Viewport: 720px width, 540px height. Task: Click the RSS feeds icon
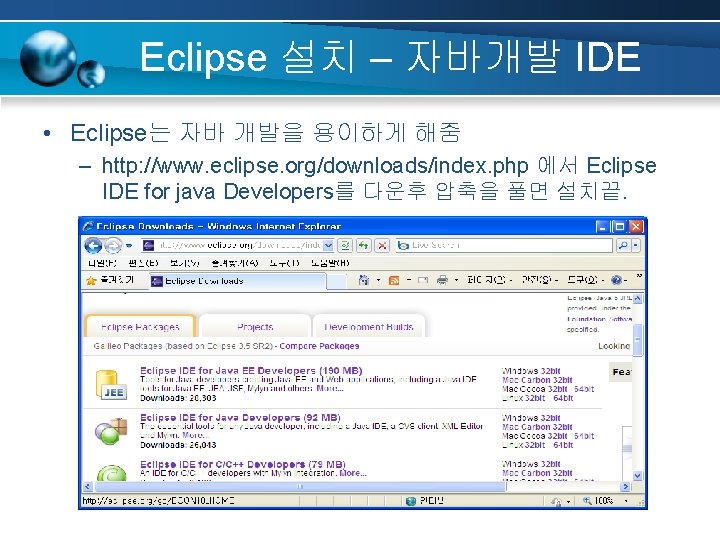click(x=394, y=280)
